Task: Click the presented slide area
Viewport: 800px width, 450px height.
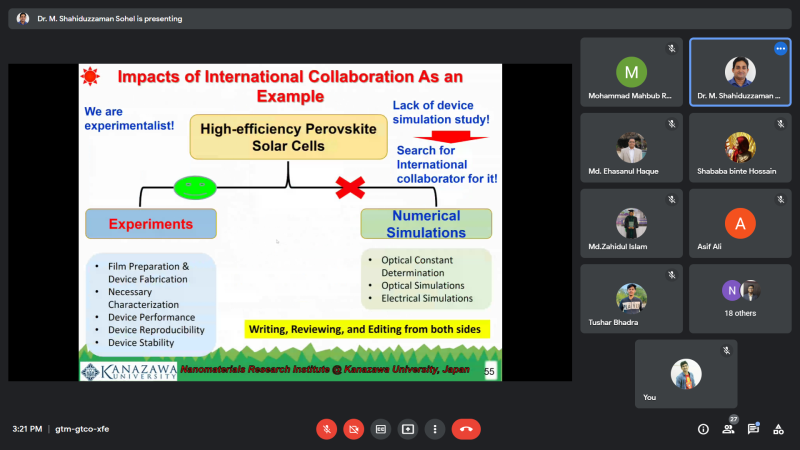Action: [x=290, y=222]
